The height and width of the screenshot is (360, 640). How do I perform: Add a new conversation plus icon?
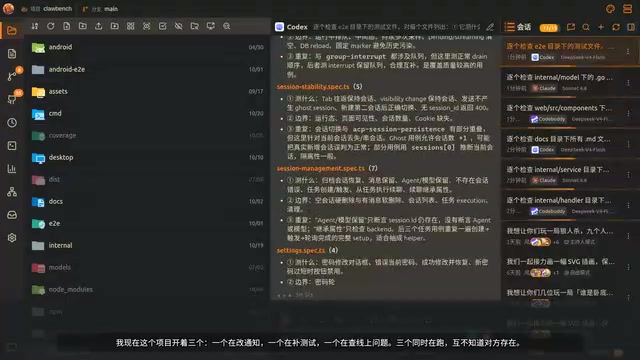pos(601,27)
